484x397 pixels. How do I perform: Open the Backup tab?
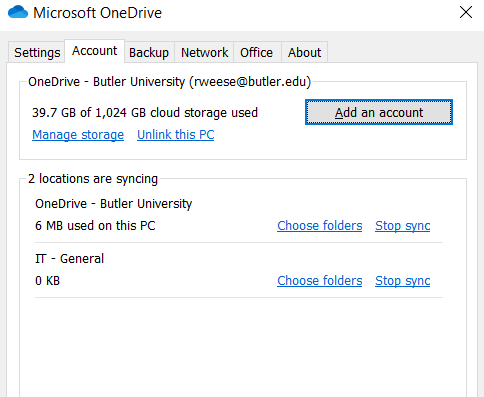coord(149,52)
